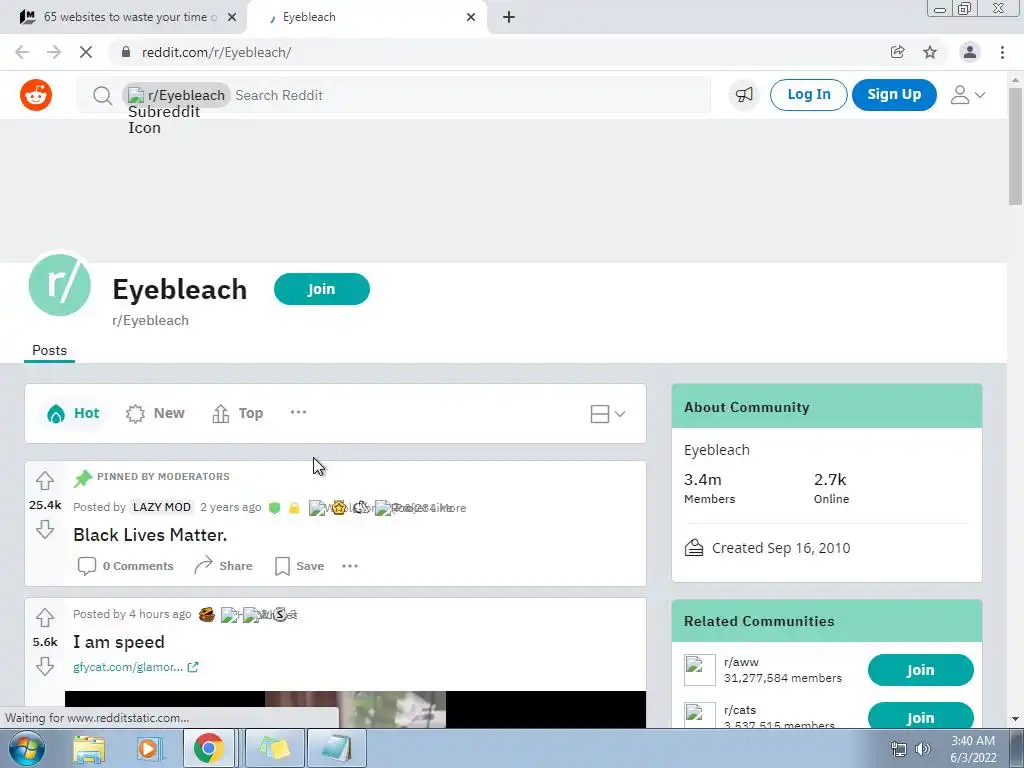The image size is (1024, 768).
Task: Share this page icon in address bar
Action: pyautogui.click(x=897, y=52)
